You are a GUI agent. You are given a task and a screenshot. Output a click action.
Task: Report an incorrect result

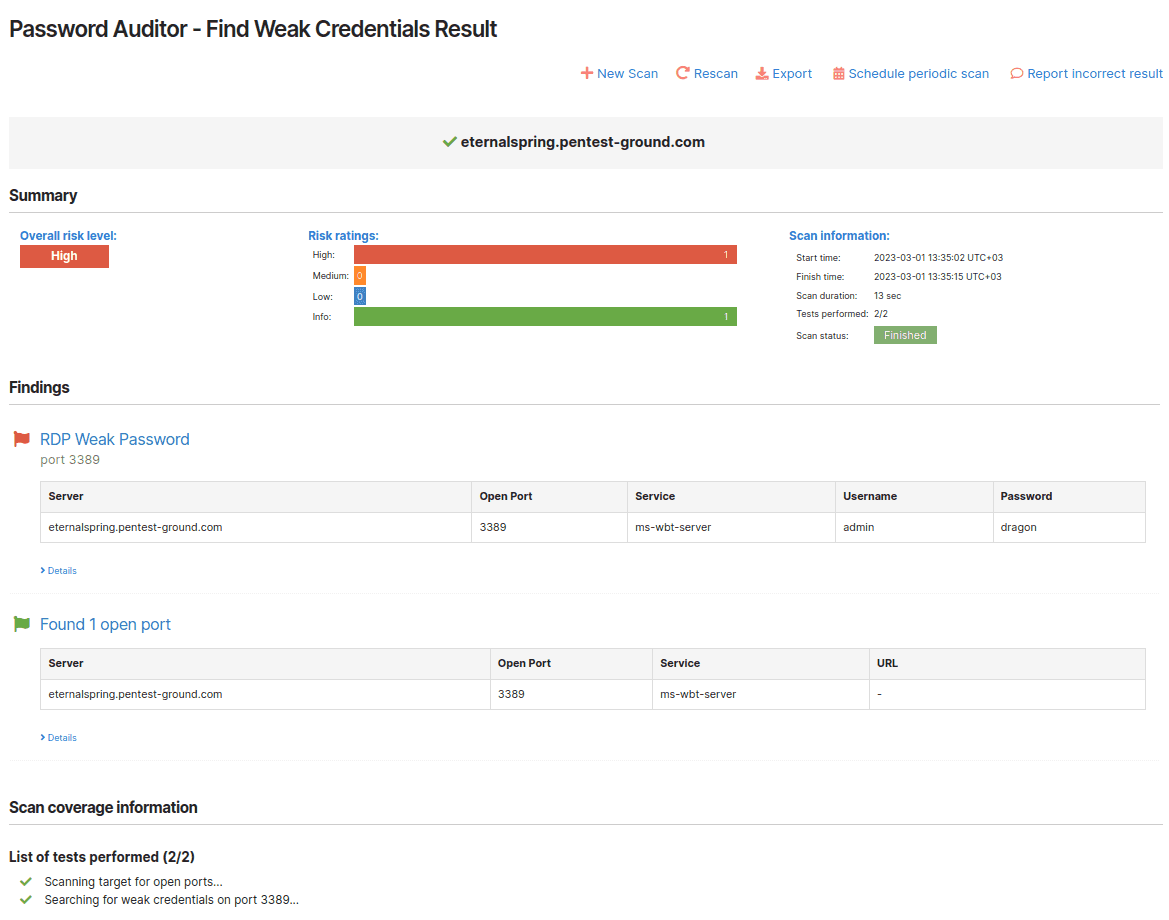1094,73
